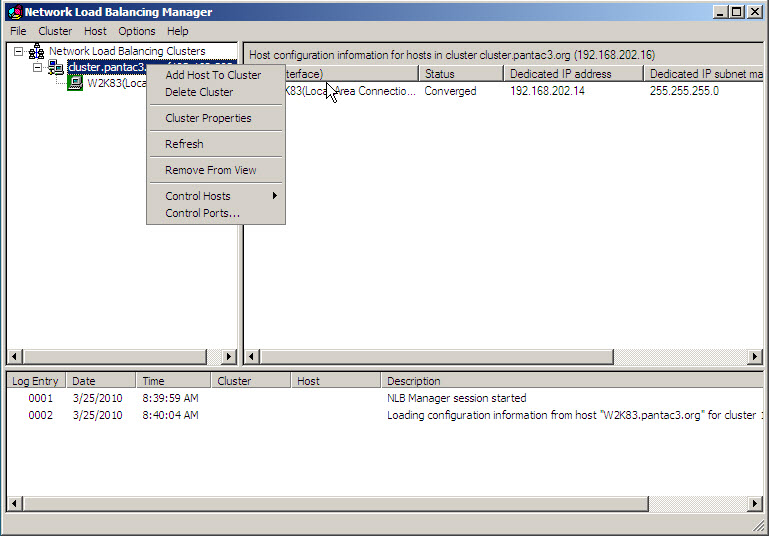
Task: Click the Cluster column header in log
Action: click(x=251, y=381)
